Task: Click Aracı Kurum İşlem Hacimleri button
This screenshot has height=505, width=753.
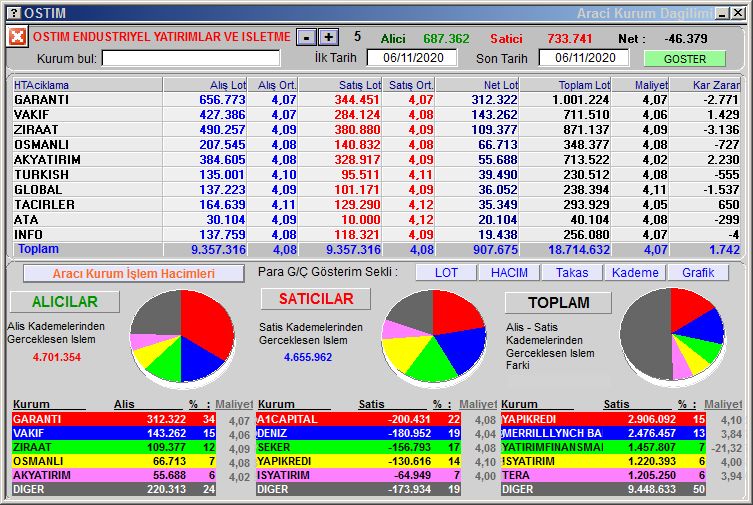Action: (x=134, y=274)
